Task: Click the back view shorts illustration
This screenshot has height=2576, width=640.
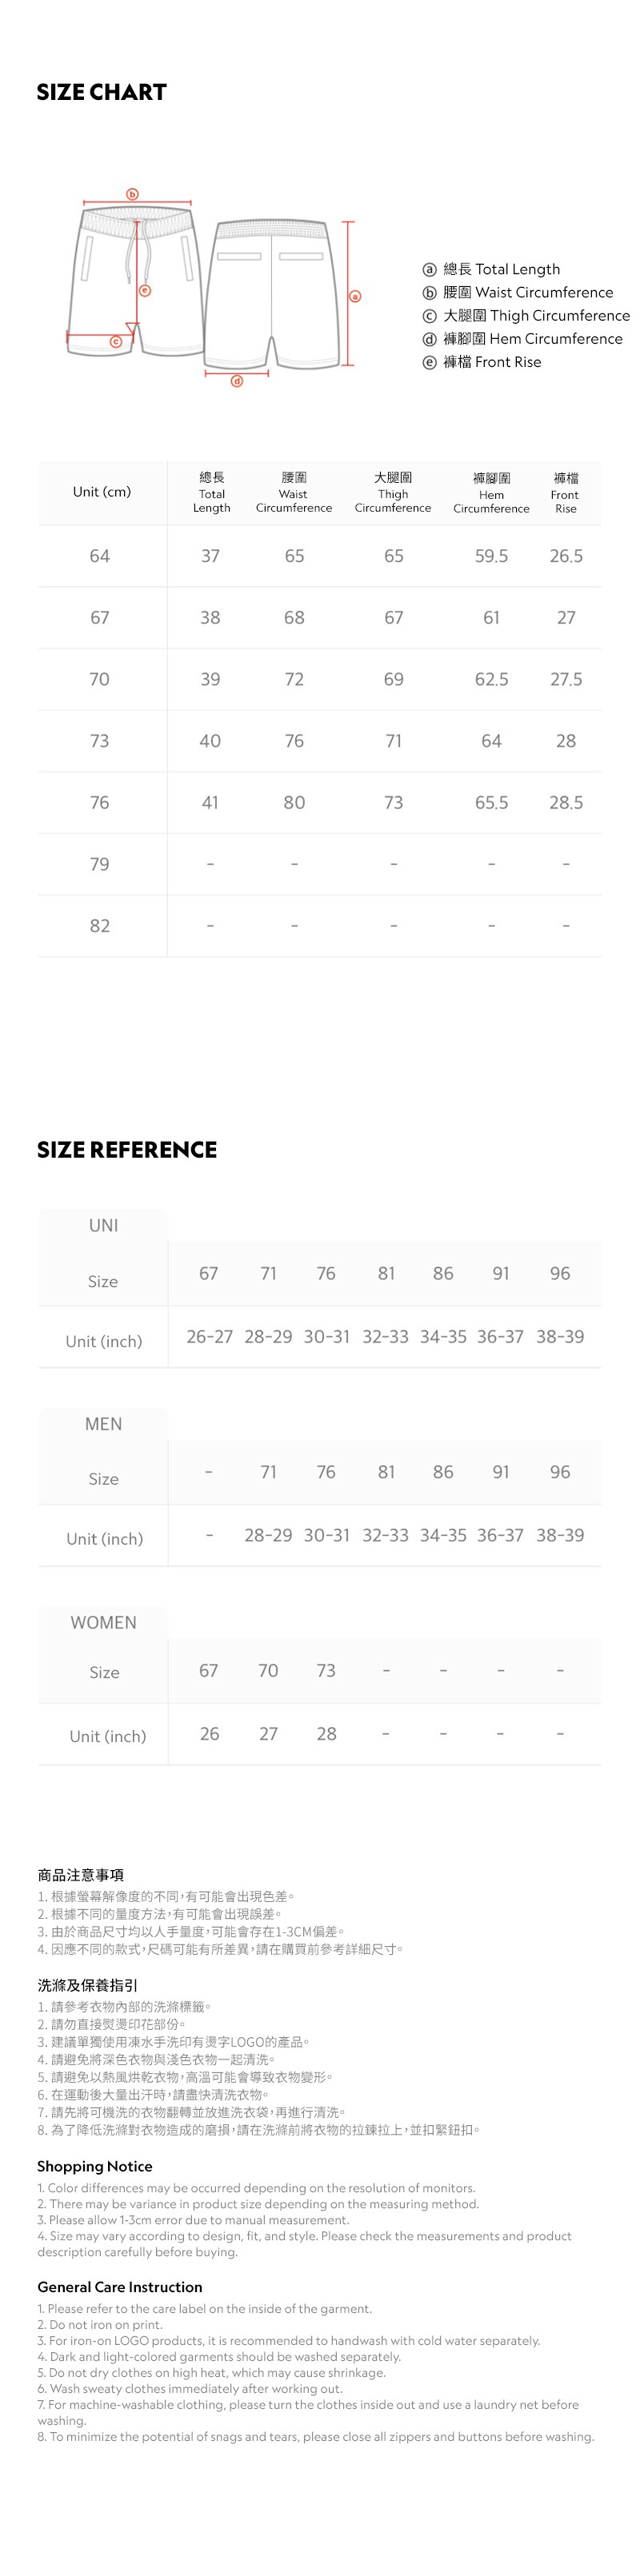Action: (x=270, y=294)
